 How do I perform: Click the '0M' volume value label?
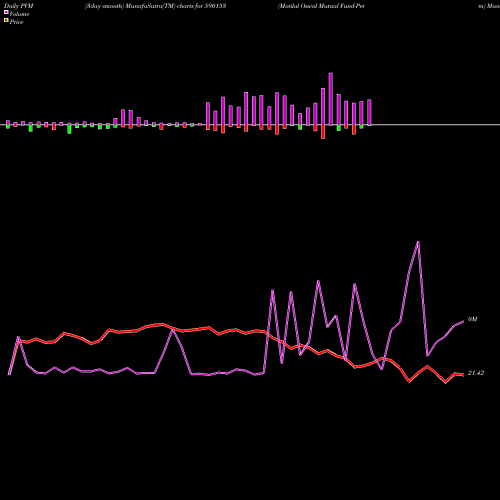click(x=472, y=319)
